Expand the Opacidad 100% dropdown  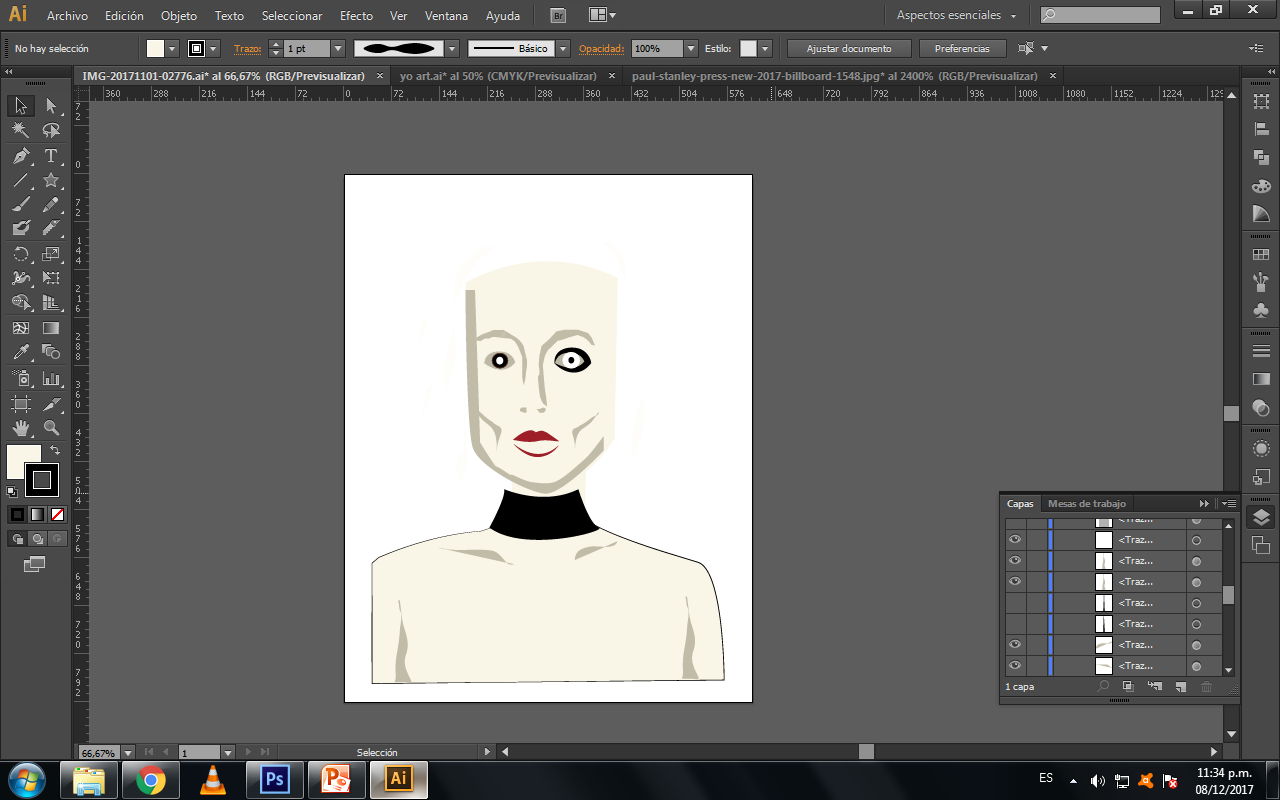(691, 48)
